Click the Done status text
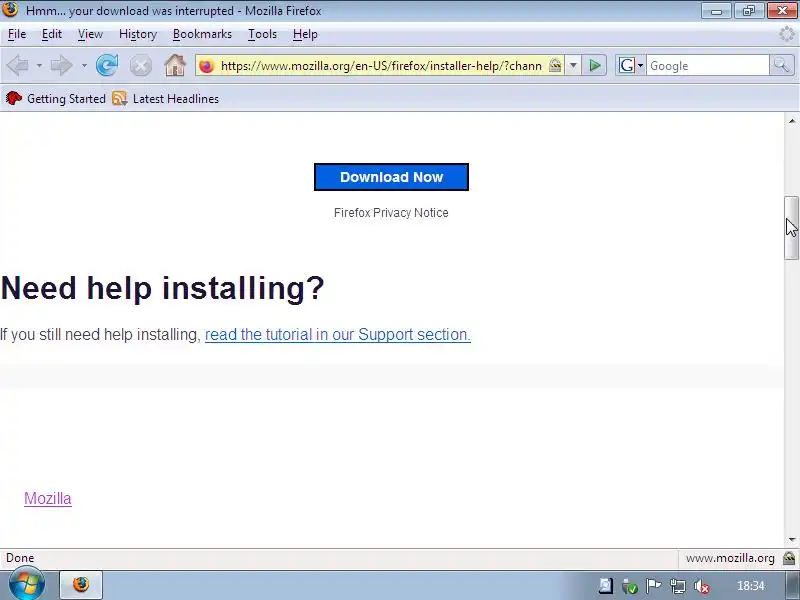The width and height of the screenshot is (800, 600). 20,558
